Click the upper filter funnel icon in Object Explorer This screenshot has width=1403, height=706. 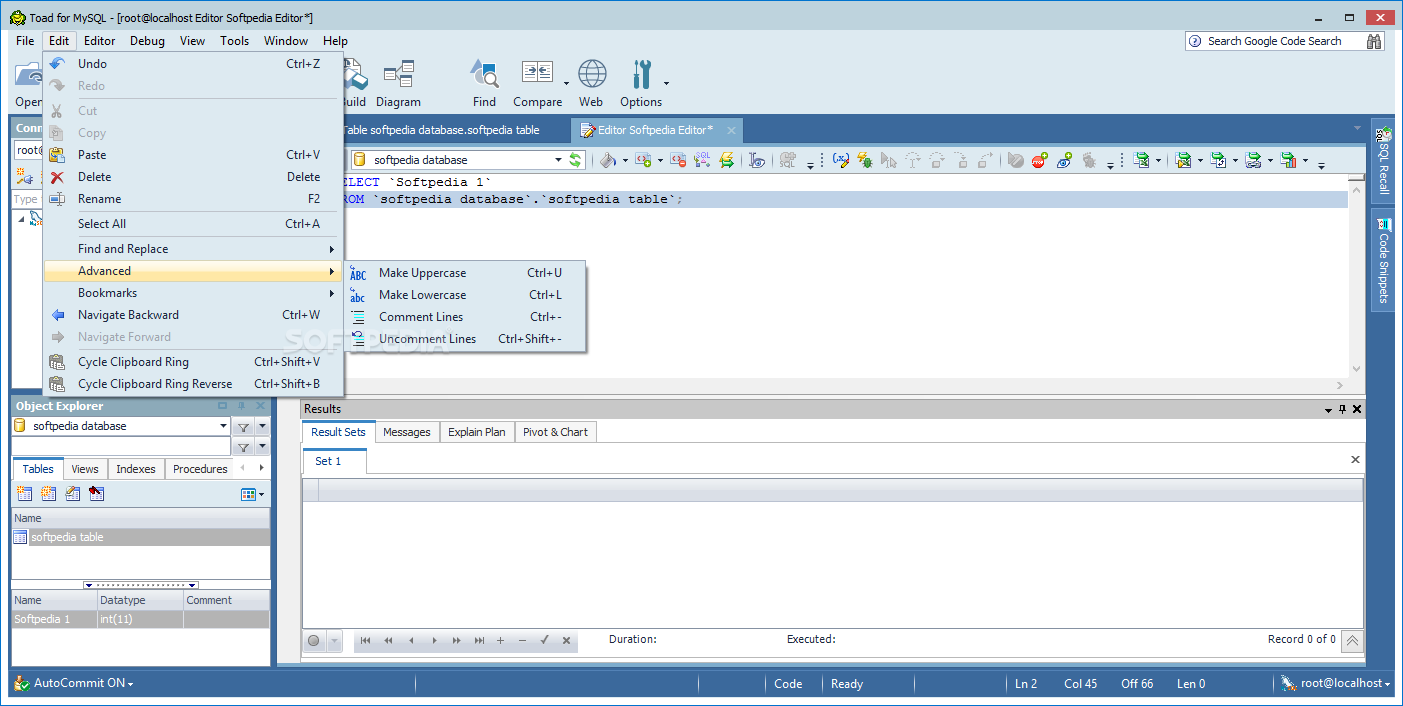coord(243,426)
